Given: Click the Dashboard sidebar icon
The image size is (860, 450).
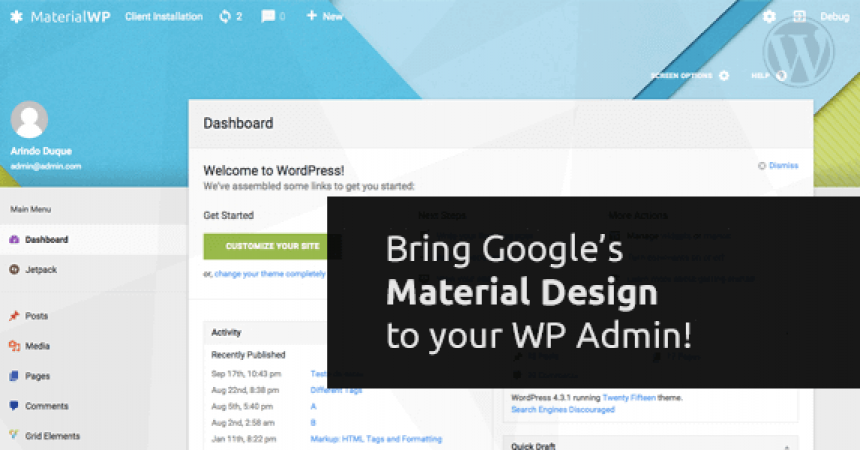Looking at the screenshot, I should [x=14, y=239].
